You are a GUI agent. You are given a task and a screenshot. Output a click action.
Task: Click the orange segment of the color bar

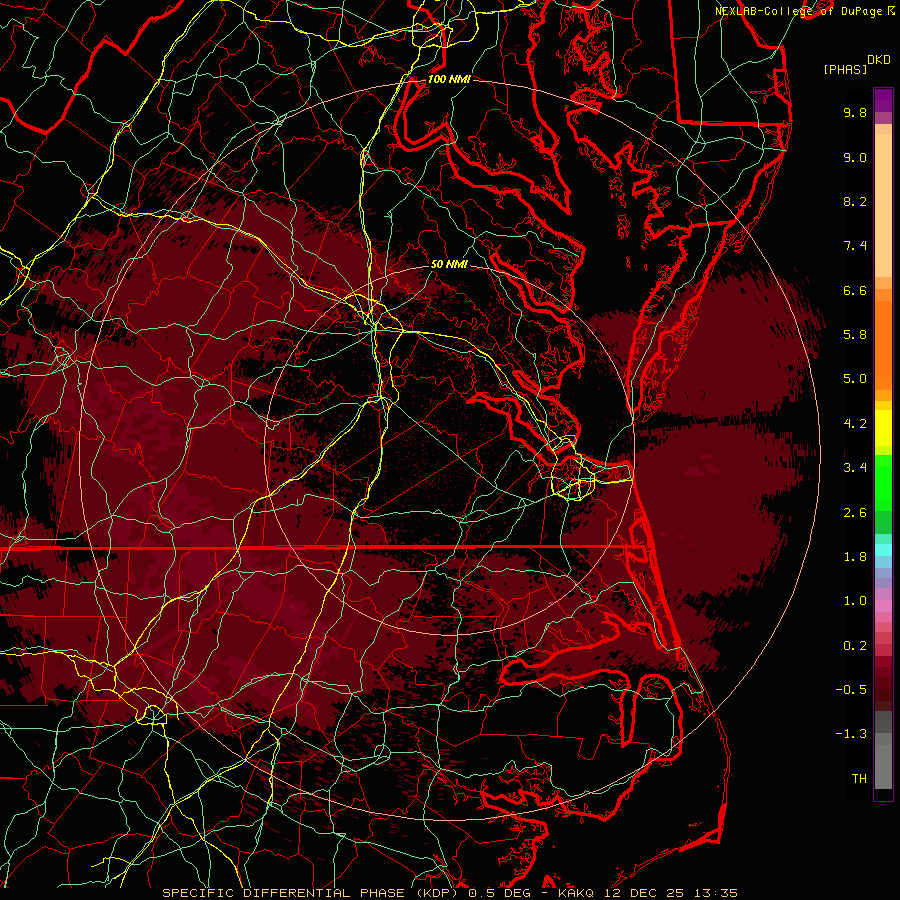[883, 346]
